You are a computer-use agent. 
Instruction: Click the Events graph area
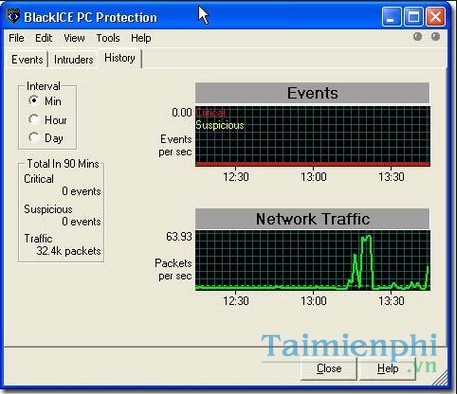click(x=313, y=136)
